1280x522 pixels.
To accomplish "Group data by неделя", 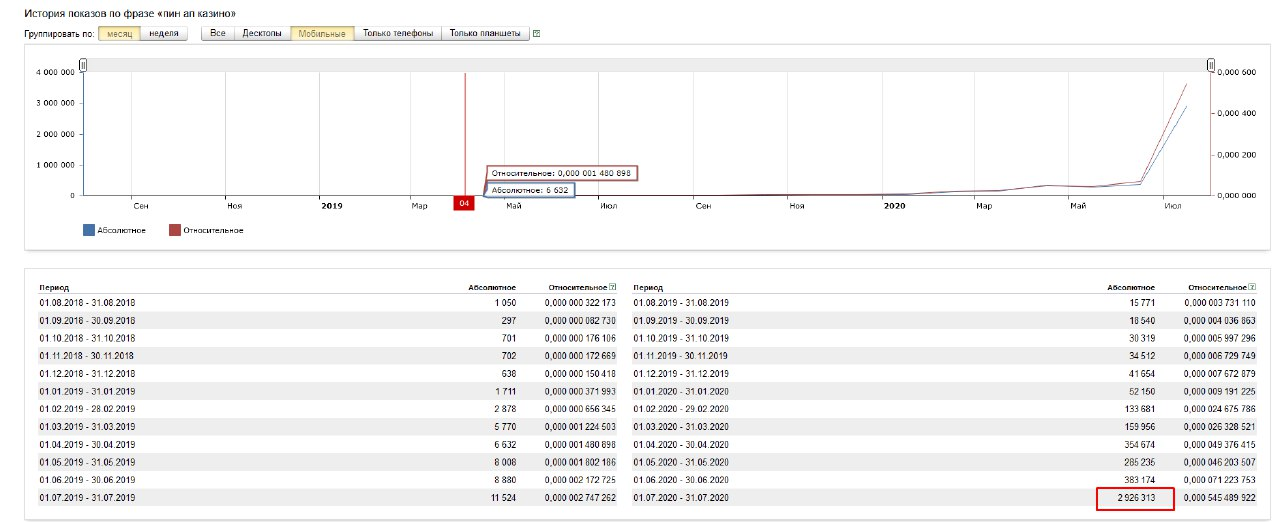I will coord(164,33).
